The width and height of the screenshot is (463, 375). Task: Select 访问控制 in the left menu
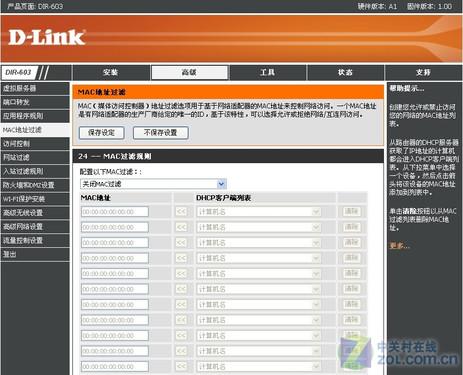35,144
